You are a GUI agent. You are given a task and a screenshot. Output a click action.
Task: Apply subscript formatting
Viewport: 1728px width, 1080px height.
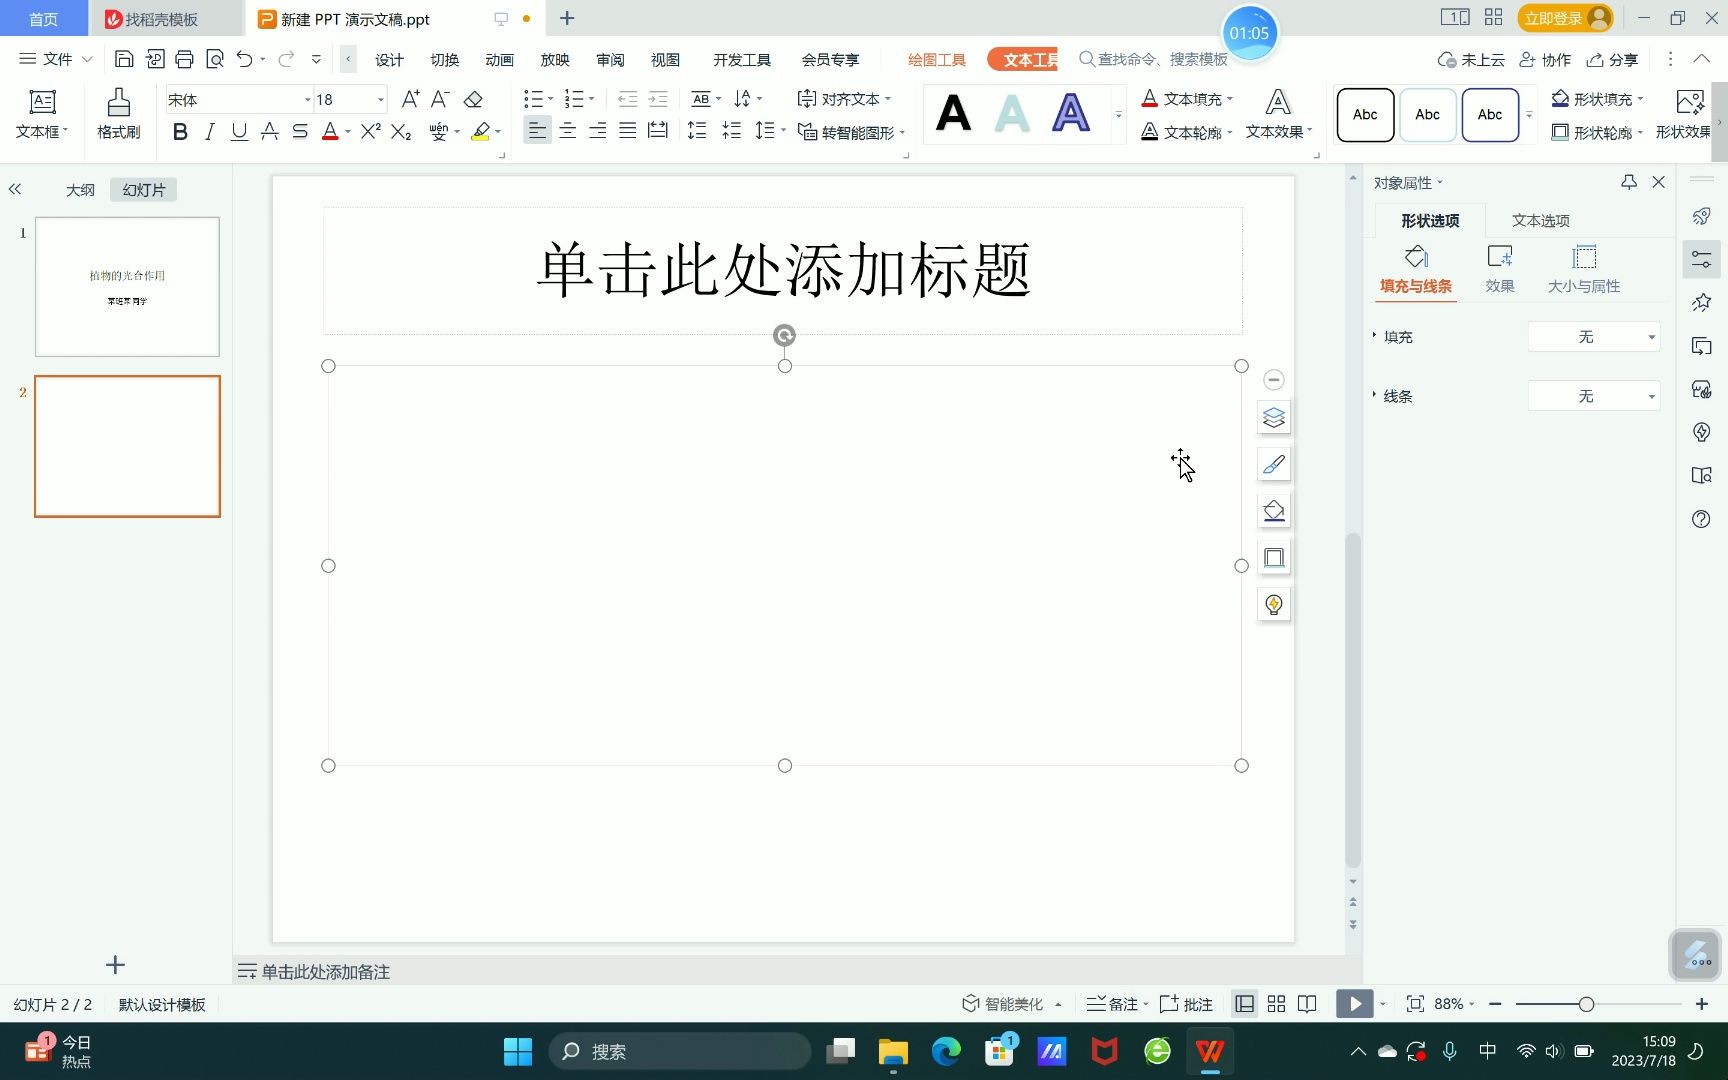coord(401,131)
